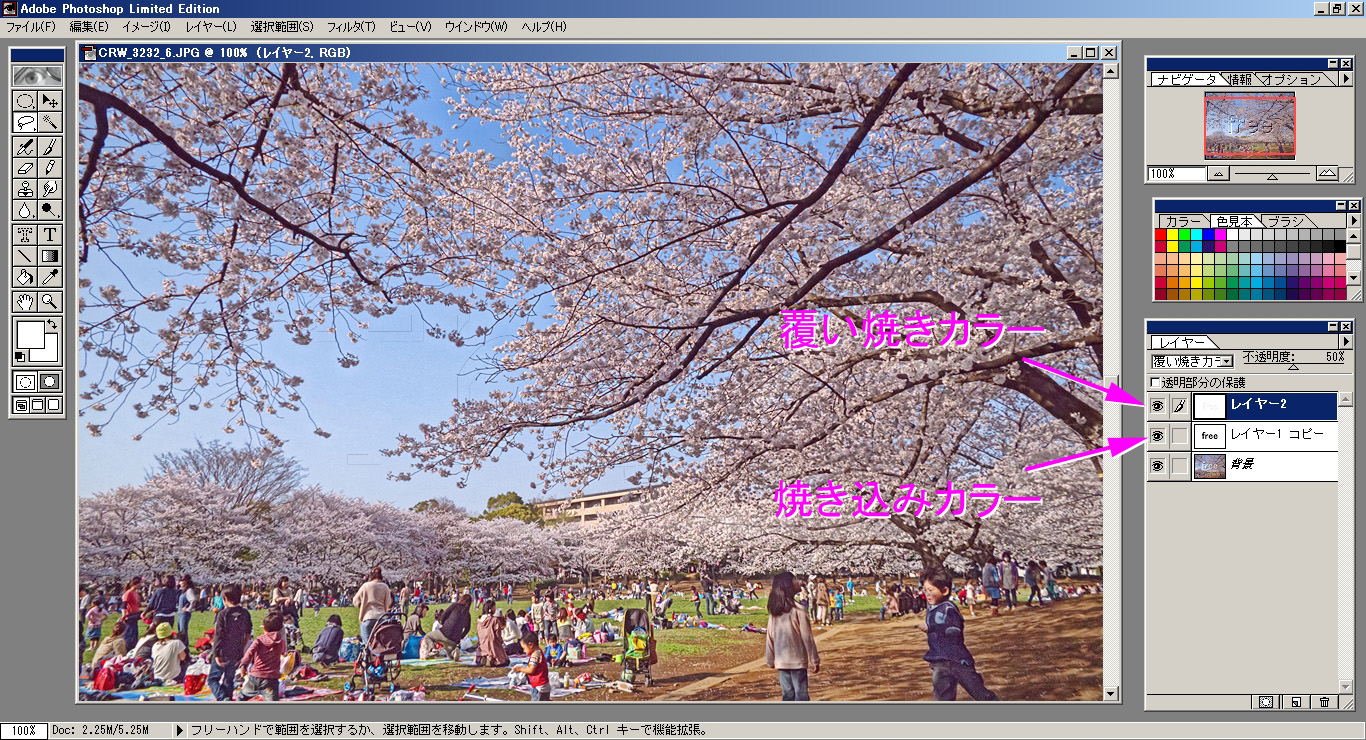The image size is (1366, 740).
Task: Enable the 透明部分の保護 checkbox
Action: (1154, 383)
